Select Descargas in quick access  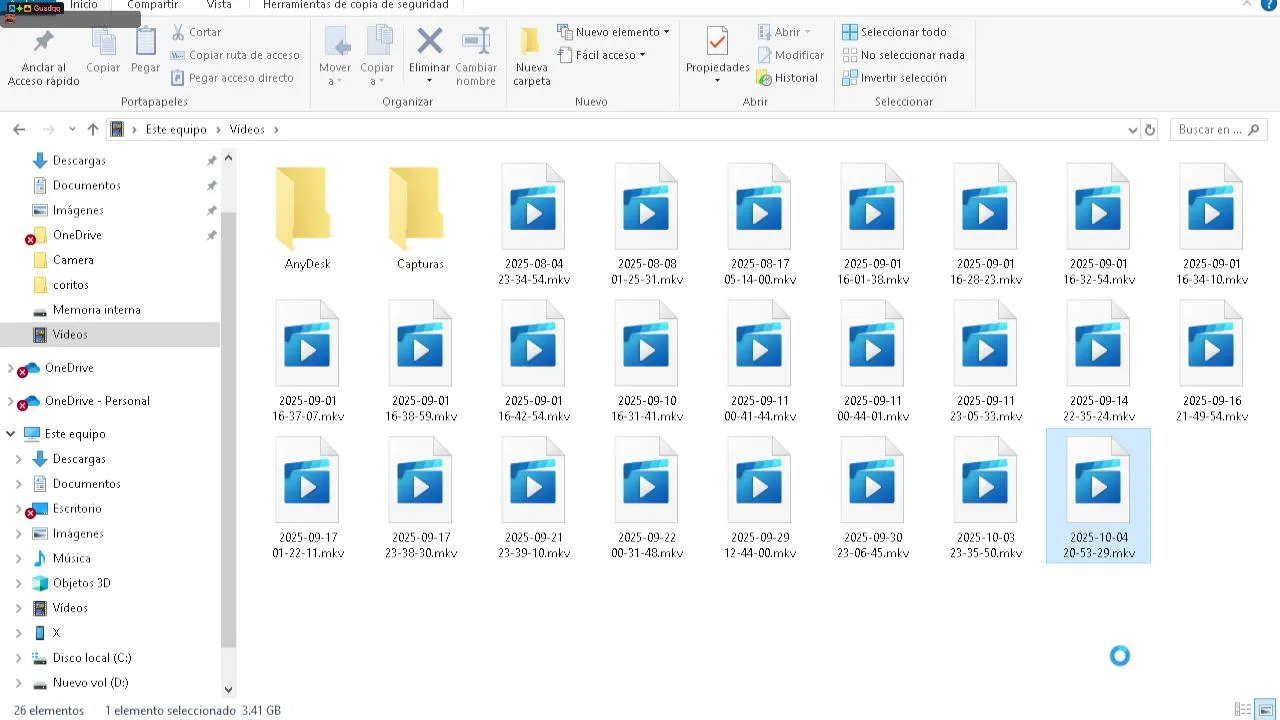click(78, 160)
